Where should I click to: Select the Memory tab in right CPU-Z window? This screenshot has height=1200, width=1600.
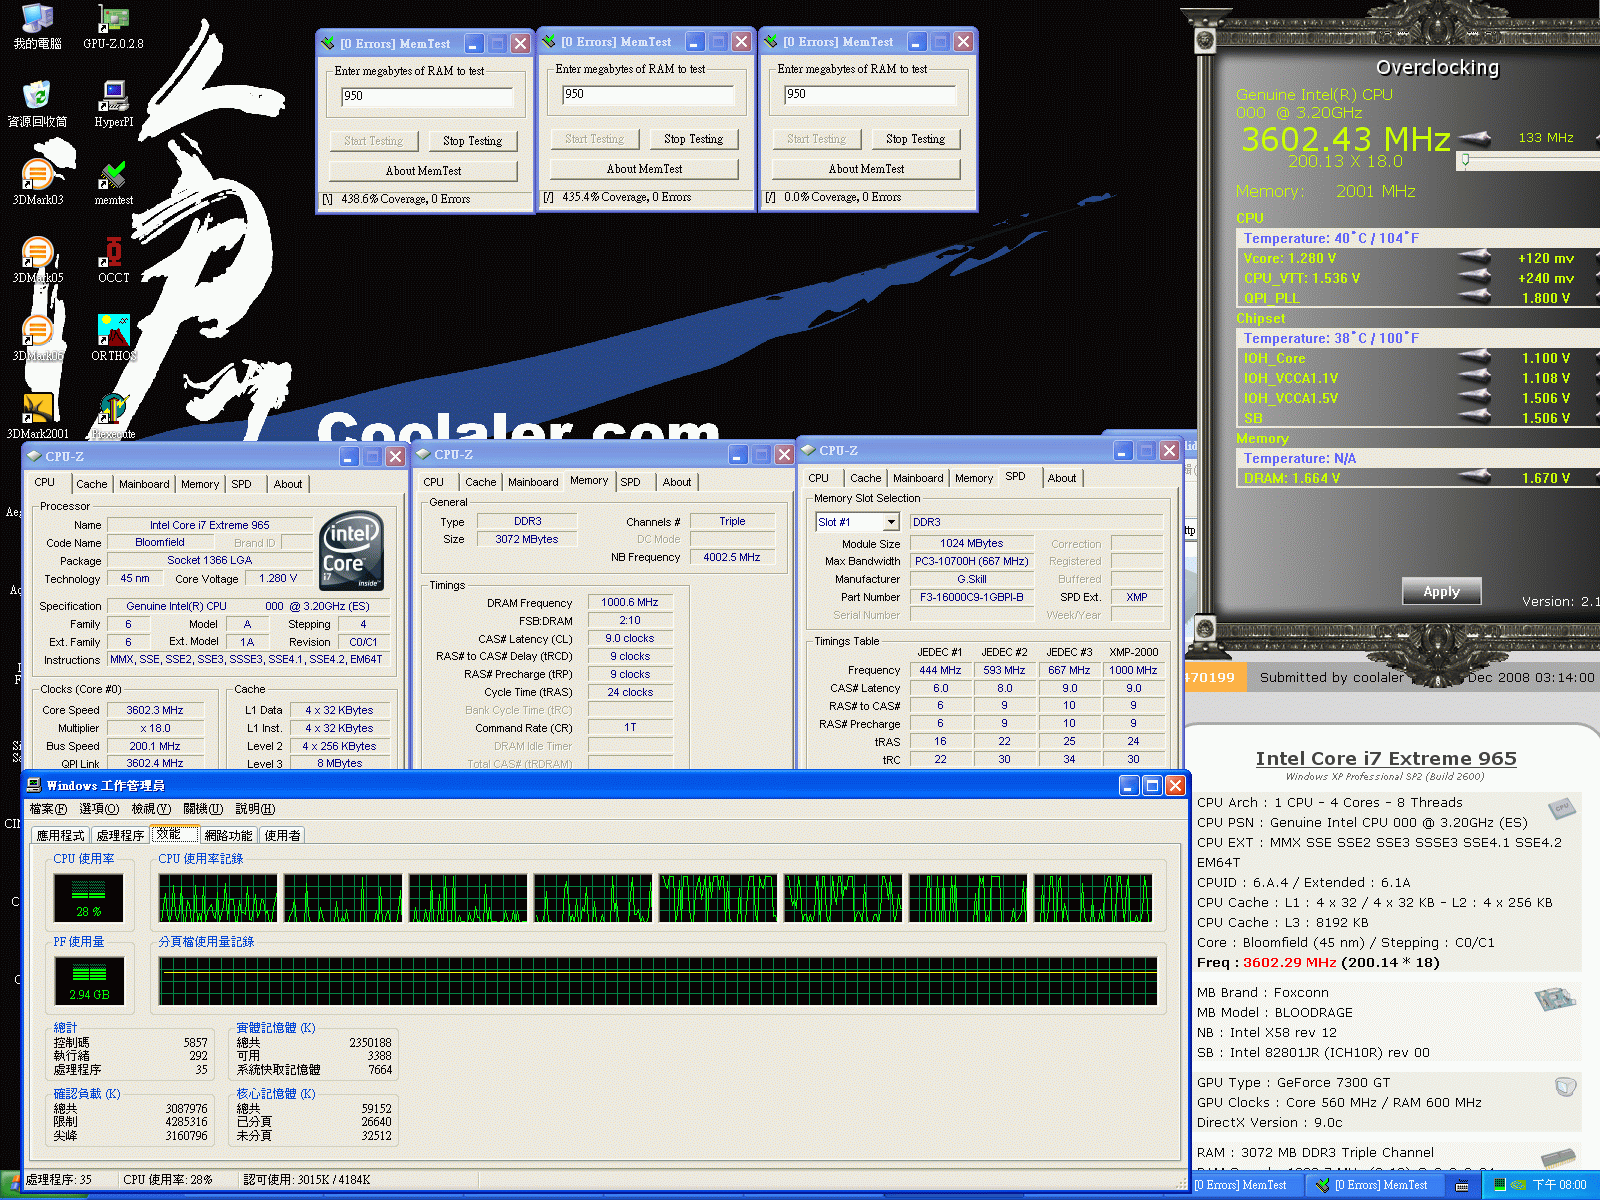coord(973,478)
